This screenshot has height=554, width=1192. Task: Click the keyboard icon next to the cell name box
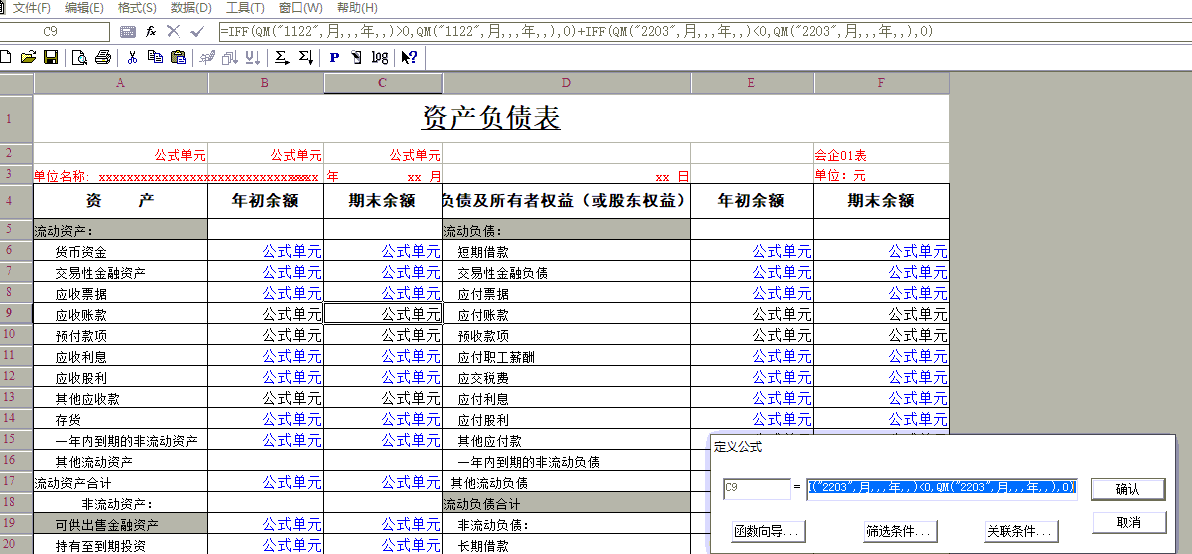coord(128,31)
